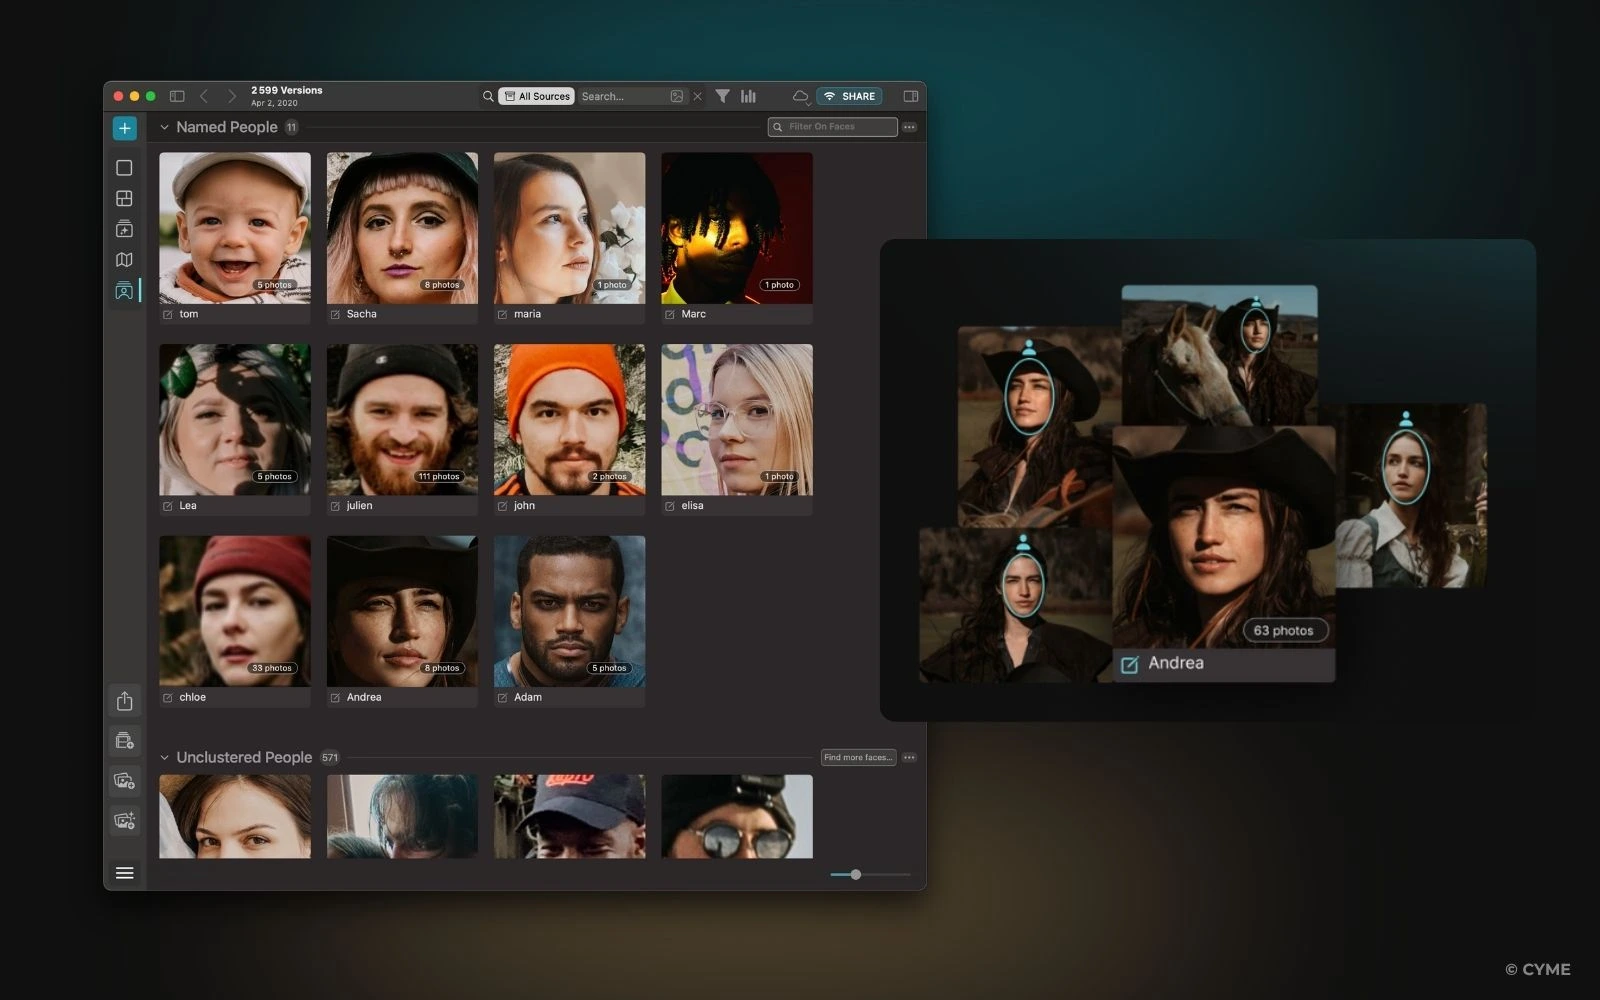This screenshot has width=1600, height=1000.
Task: Open Unclustered People more options menu
Action: pyautogui.click(x=909, y=757)
